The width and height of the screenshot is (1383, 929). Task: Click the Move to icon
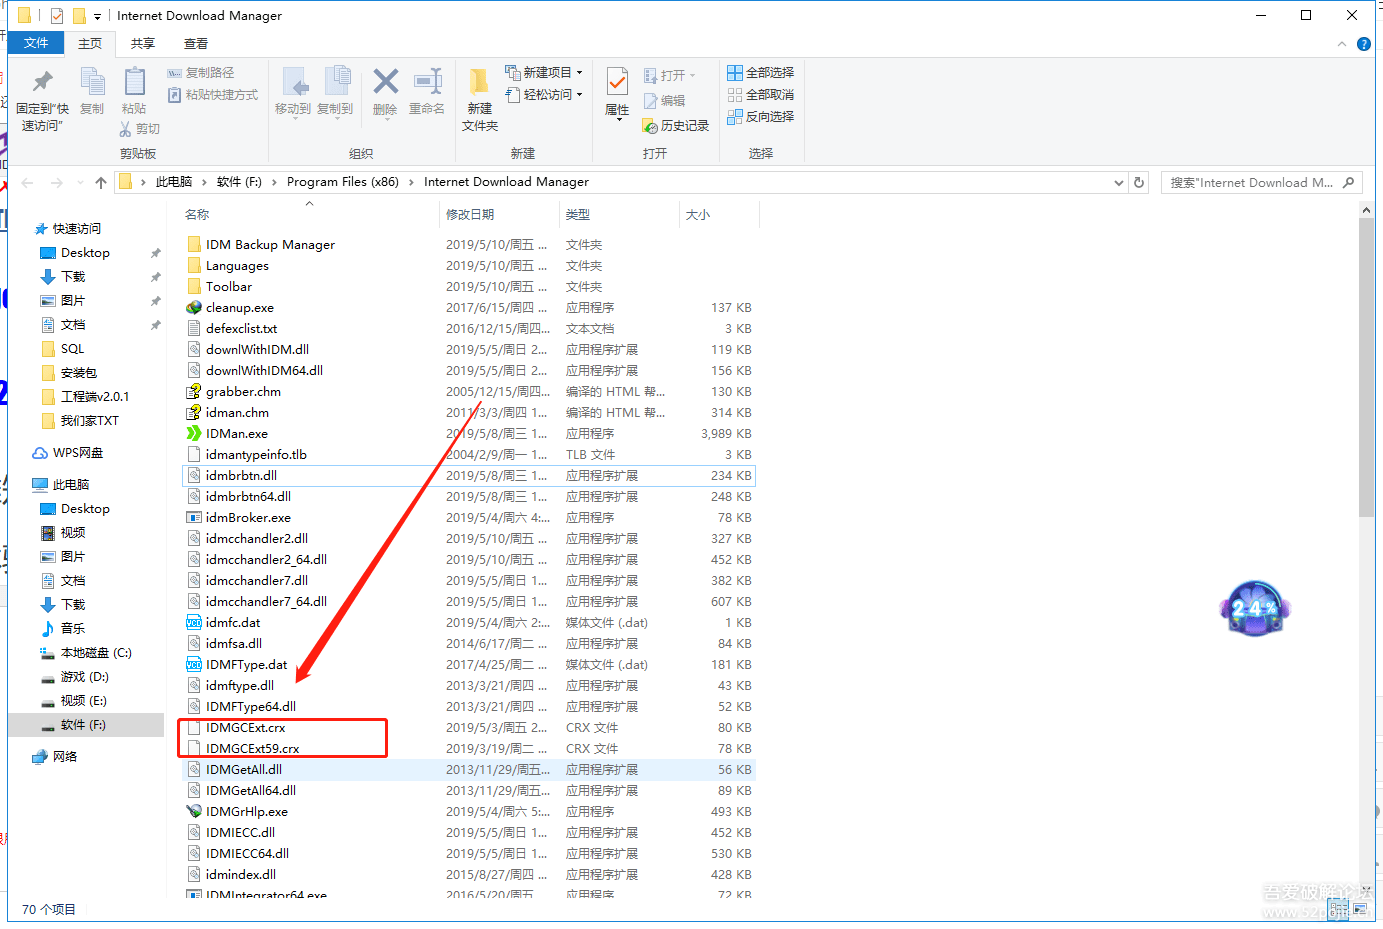(294, 82)
